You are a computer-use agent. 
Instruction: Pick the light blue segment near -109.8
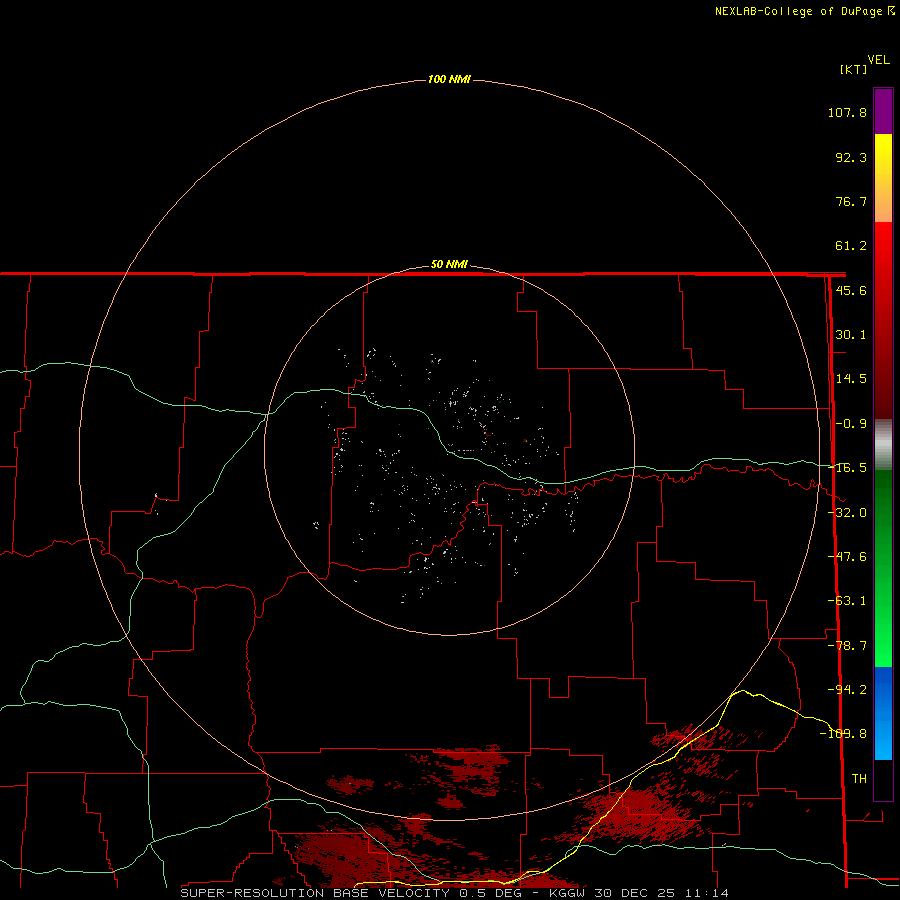coord(883,740)
